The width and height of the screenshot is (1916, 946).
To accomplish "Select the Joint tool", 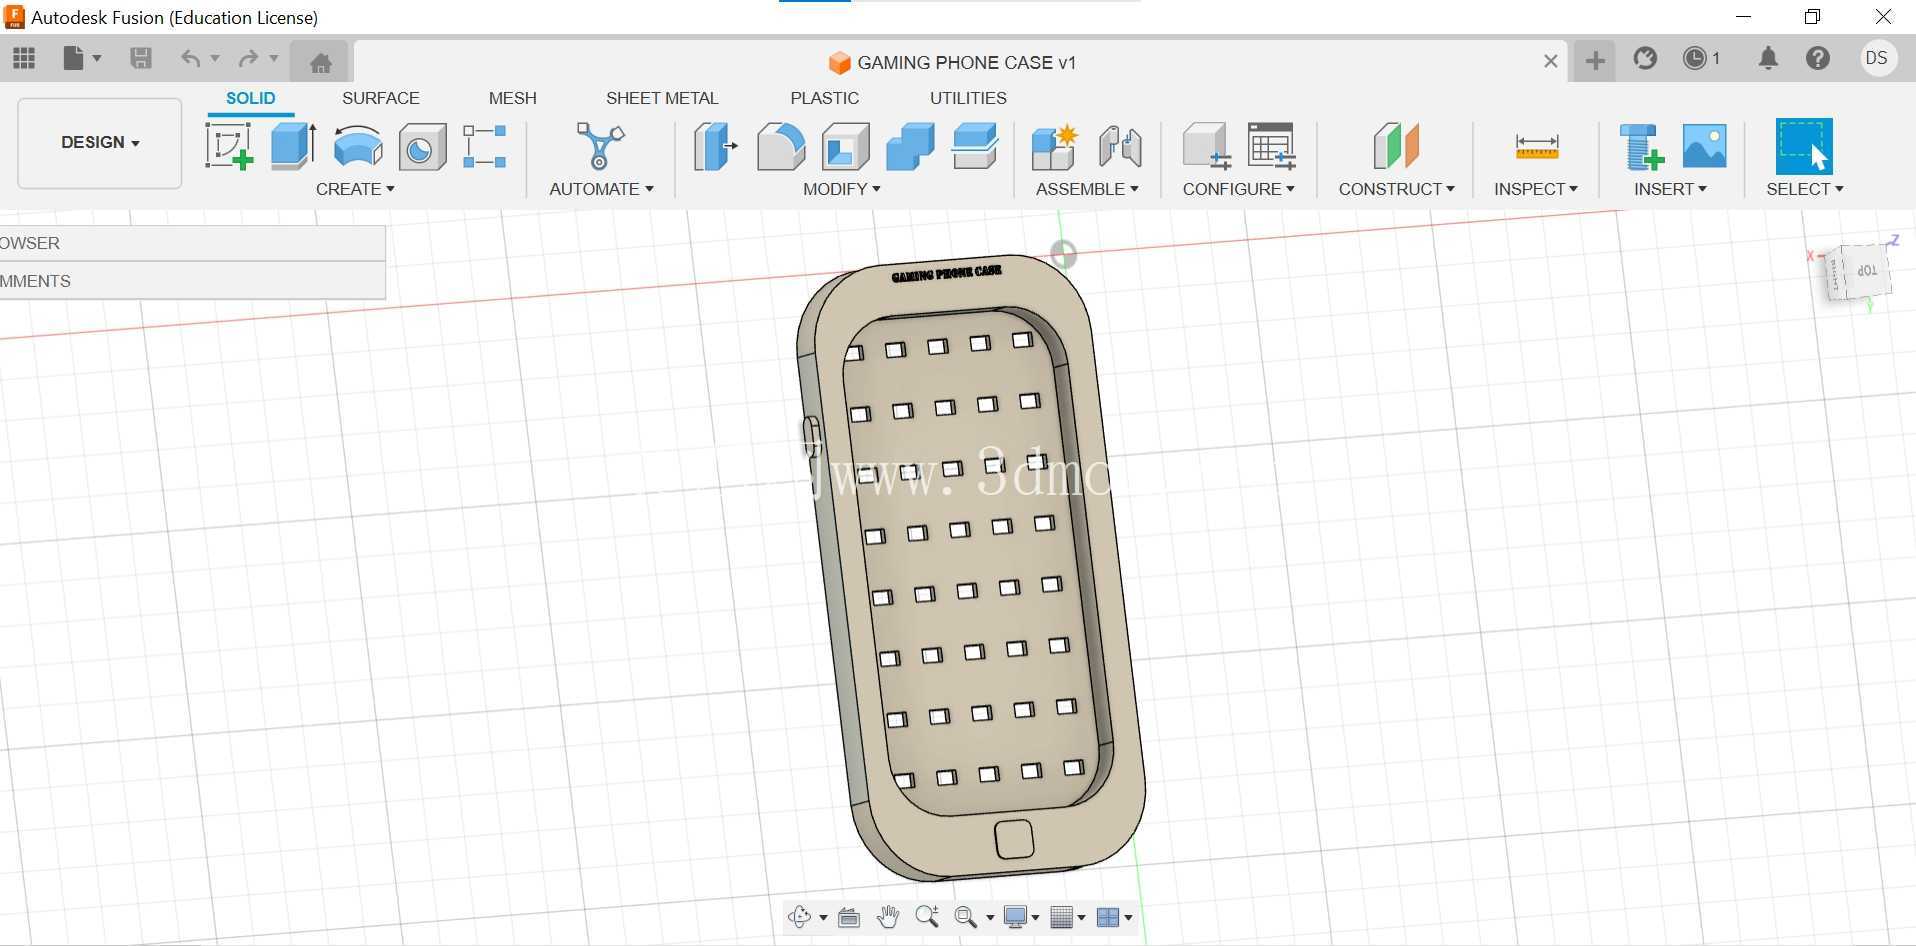I will pyautogui.click(x=1120, y=146).
